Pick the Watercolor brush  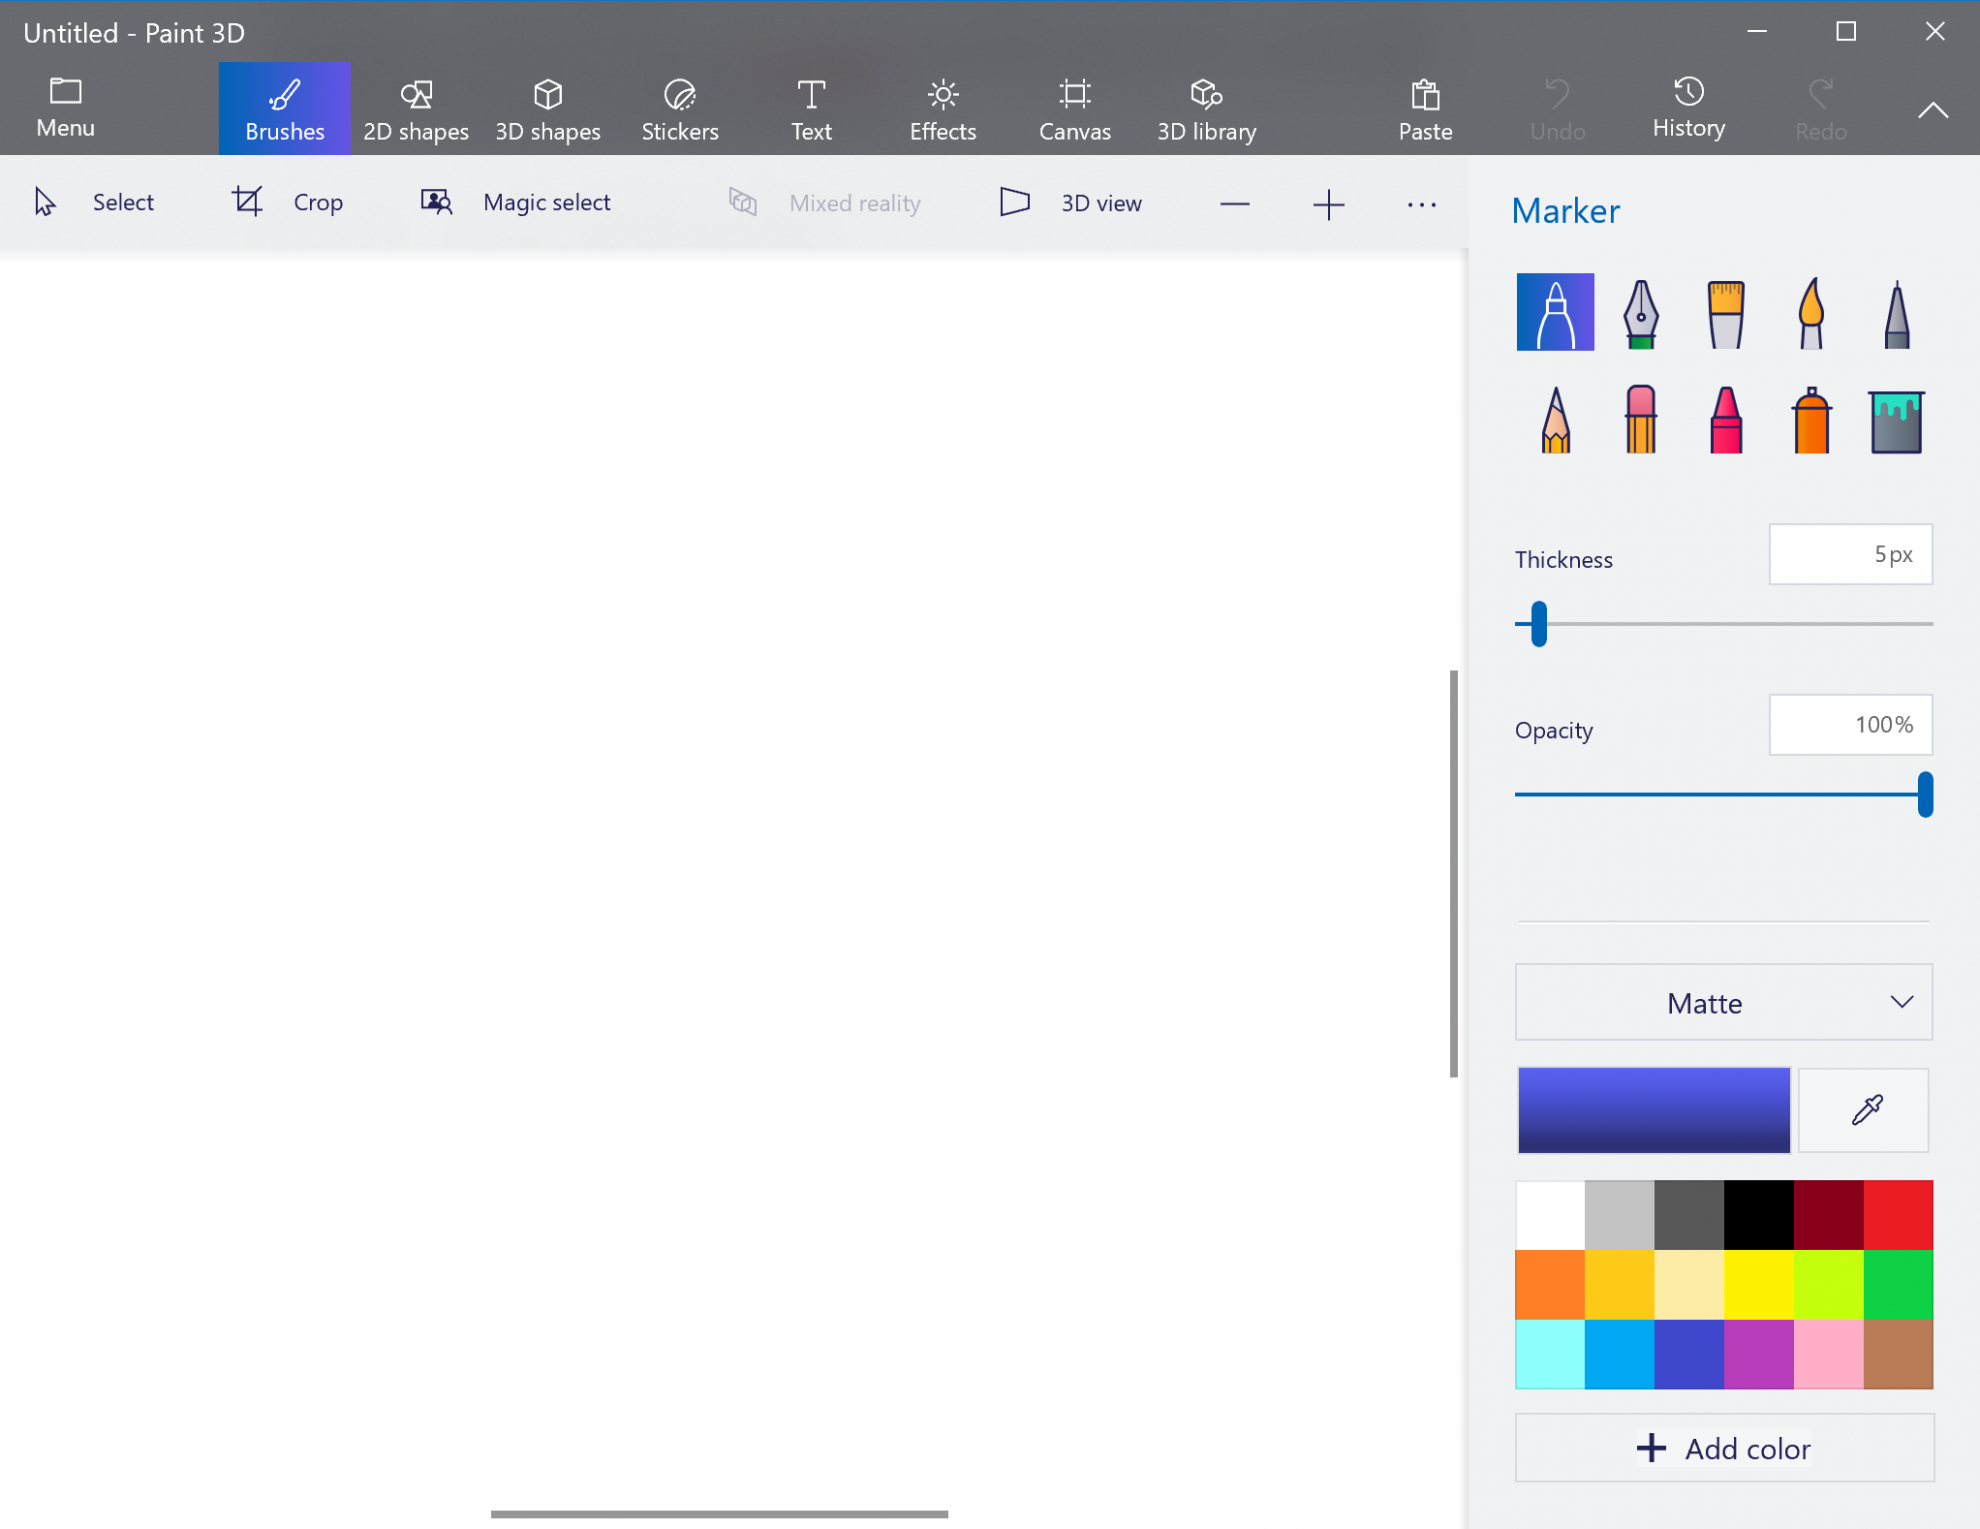(1810, 312)
